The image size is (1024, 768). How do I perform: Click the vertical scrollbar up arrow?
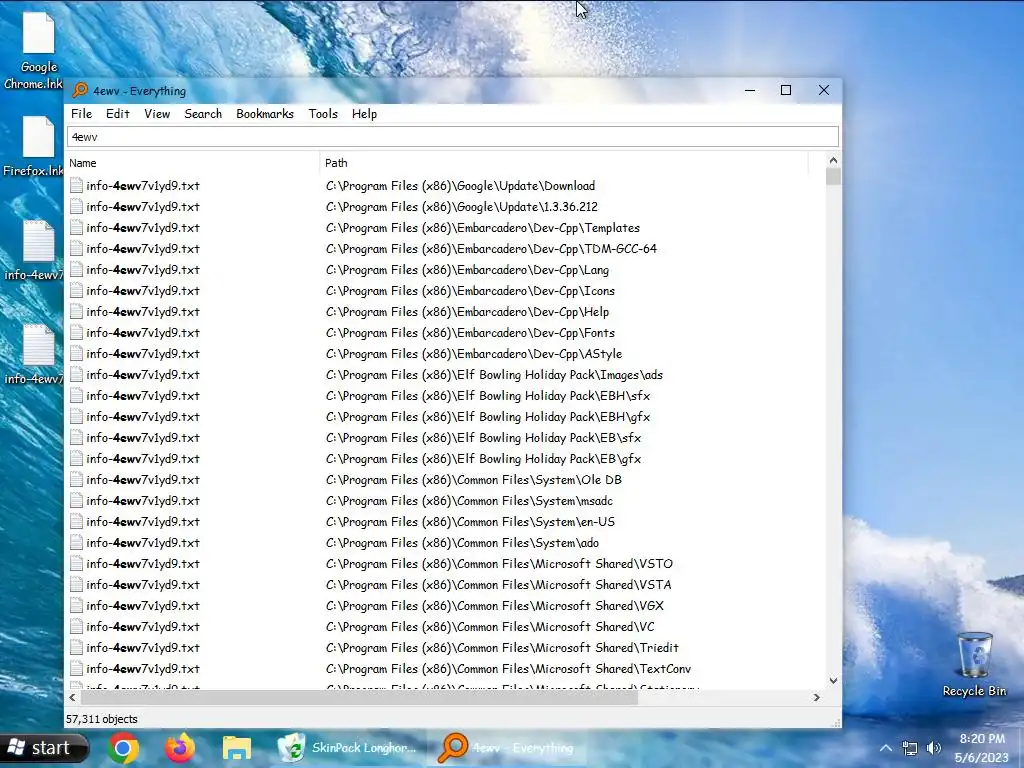pos(833,160)
